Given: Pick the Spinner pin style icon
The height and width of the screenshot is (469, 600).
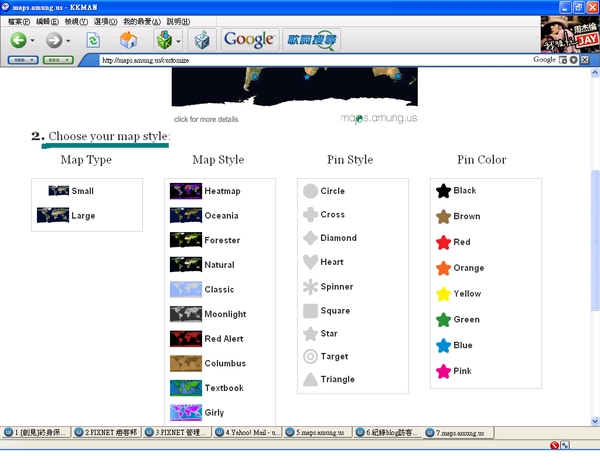Looking at the screenshot, I should tap(310, 287).
